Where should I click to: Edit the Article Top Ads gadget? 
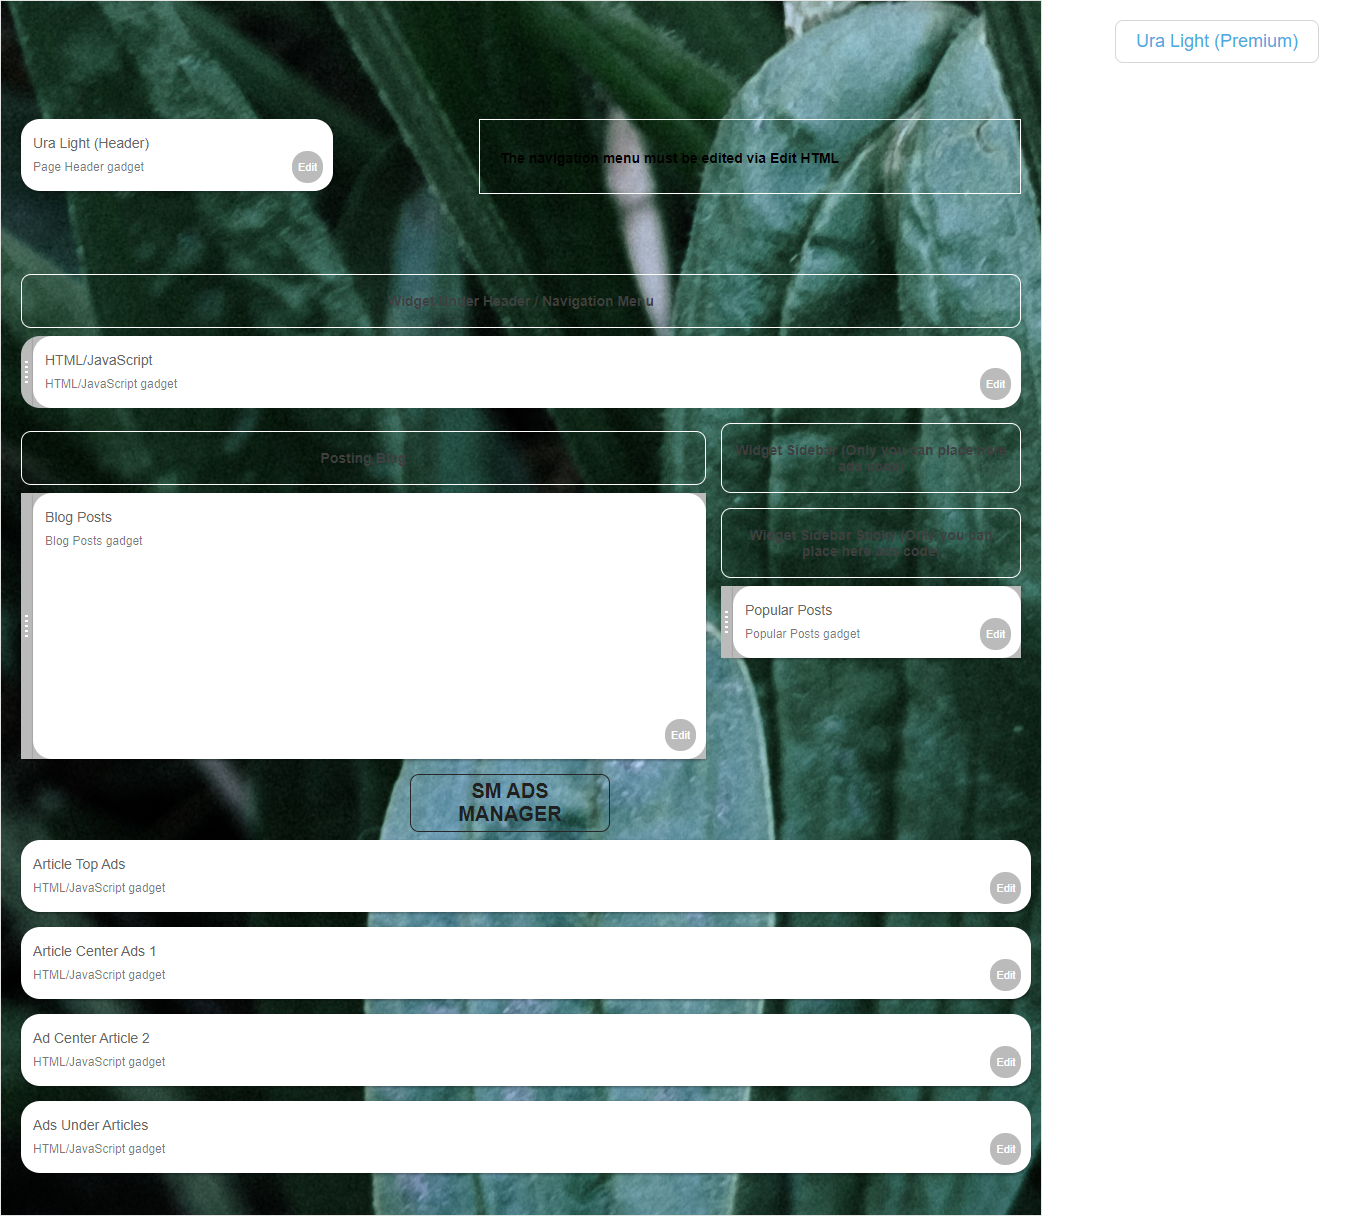pyautogui.click(x=1005, y=888)
